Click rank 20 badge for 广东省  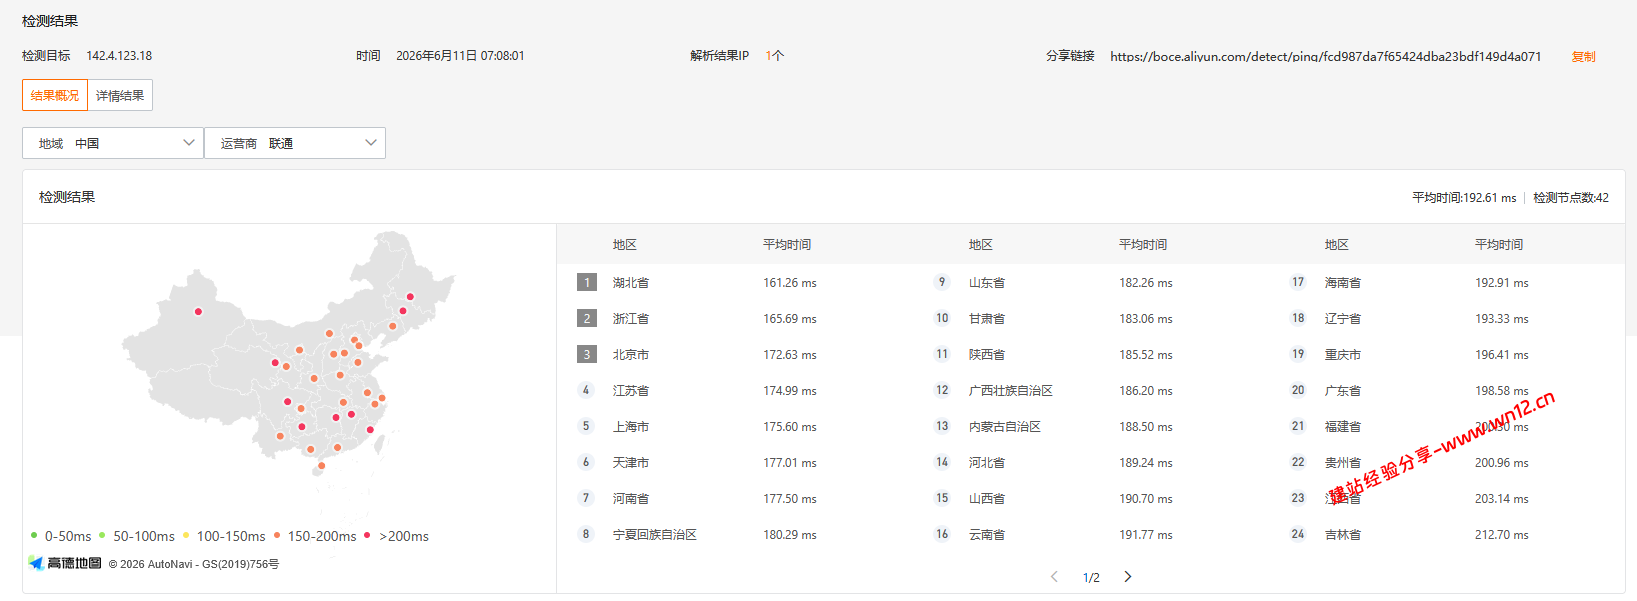[1298, 390]
